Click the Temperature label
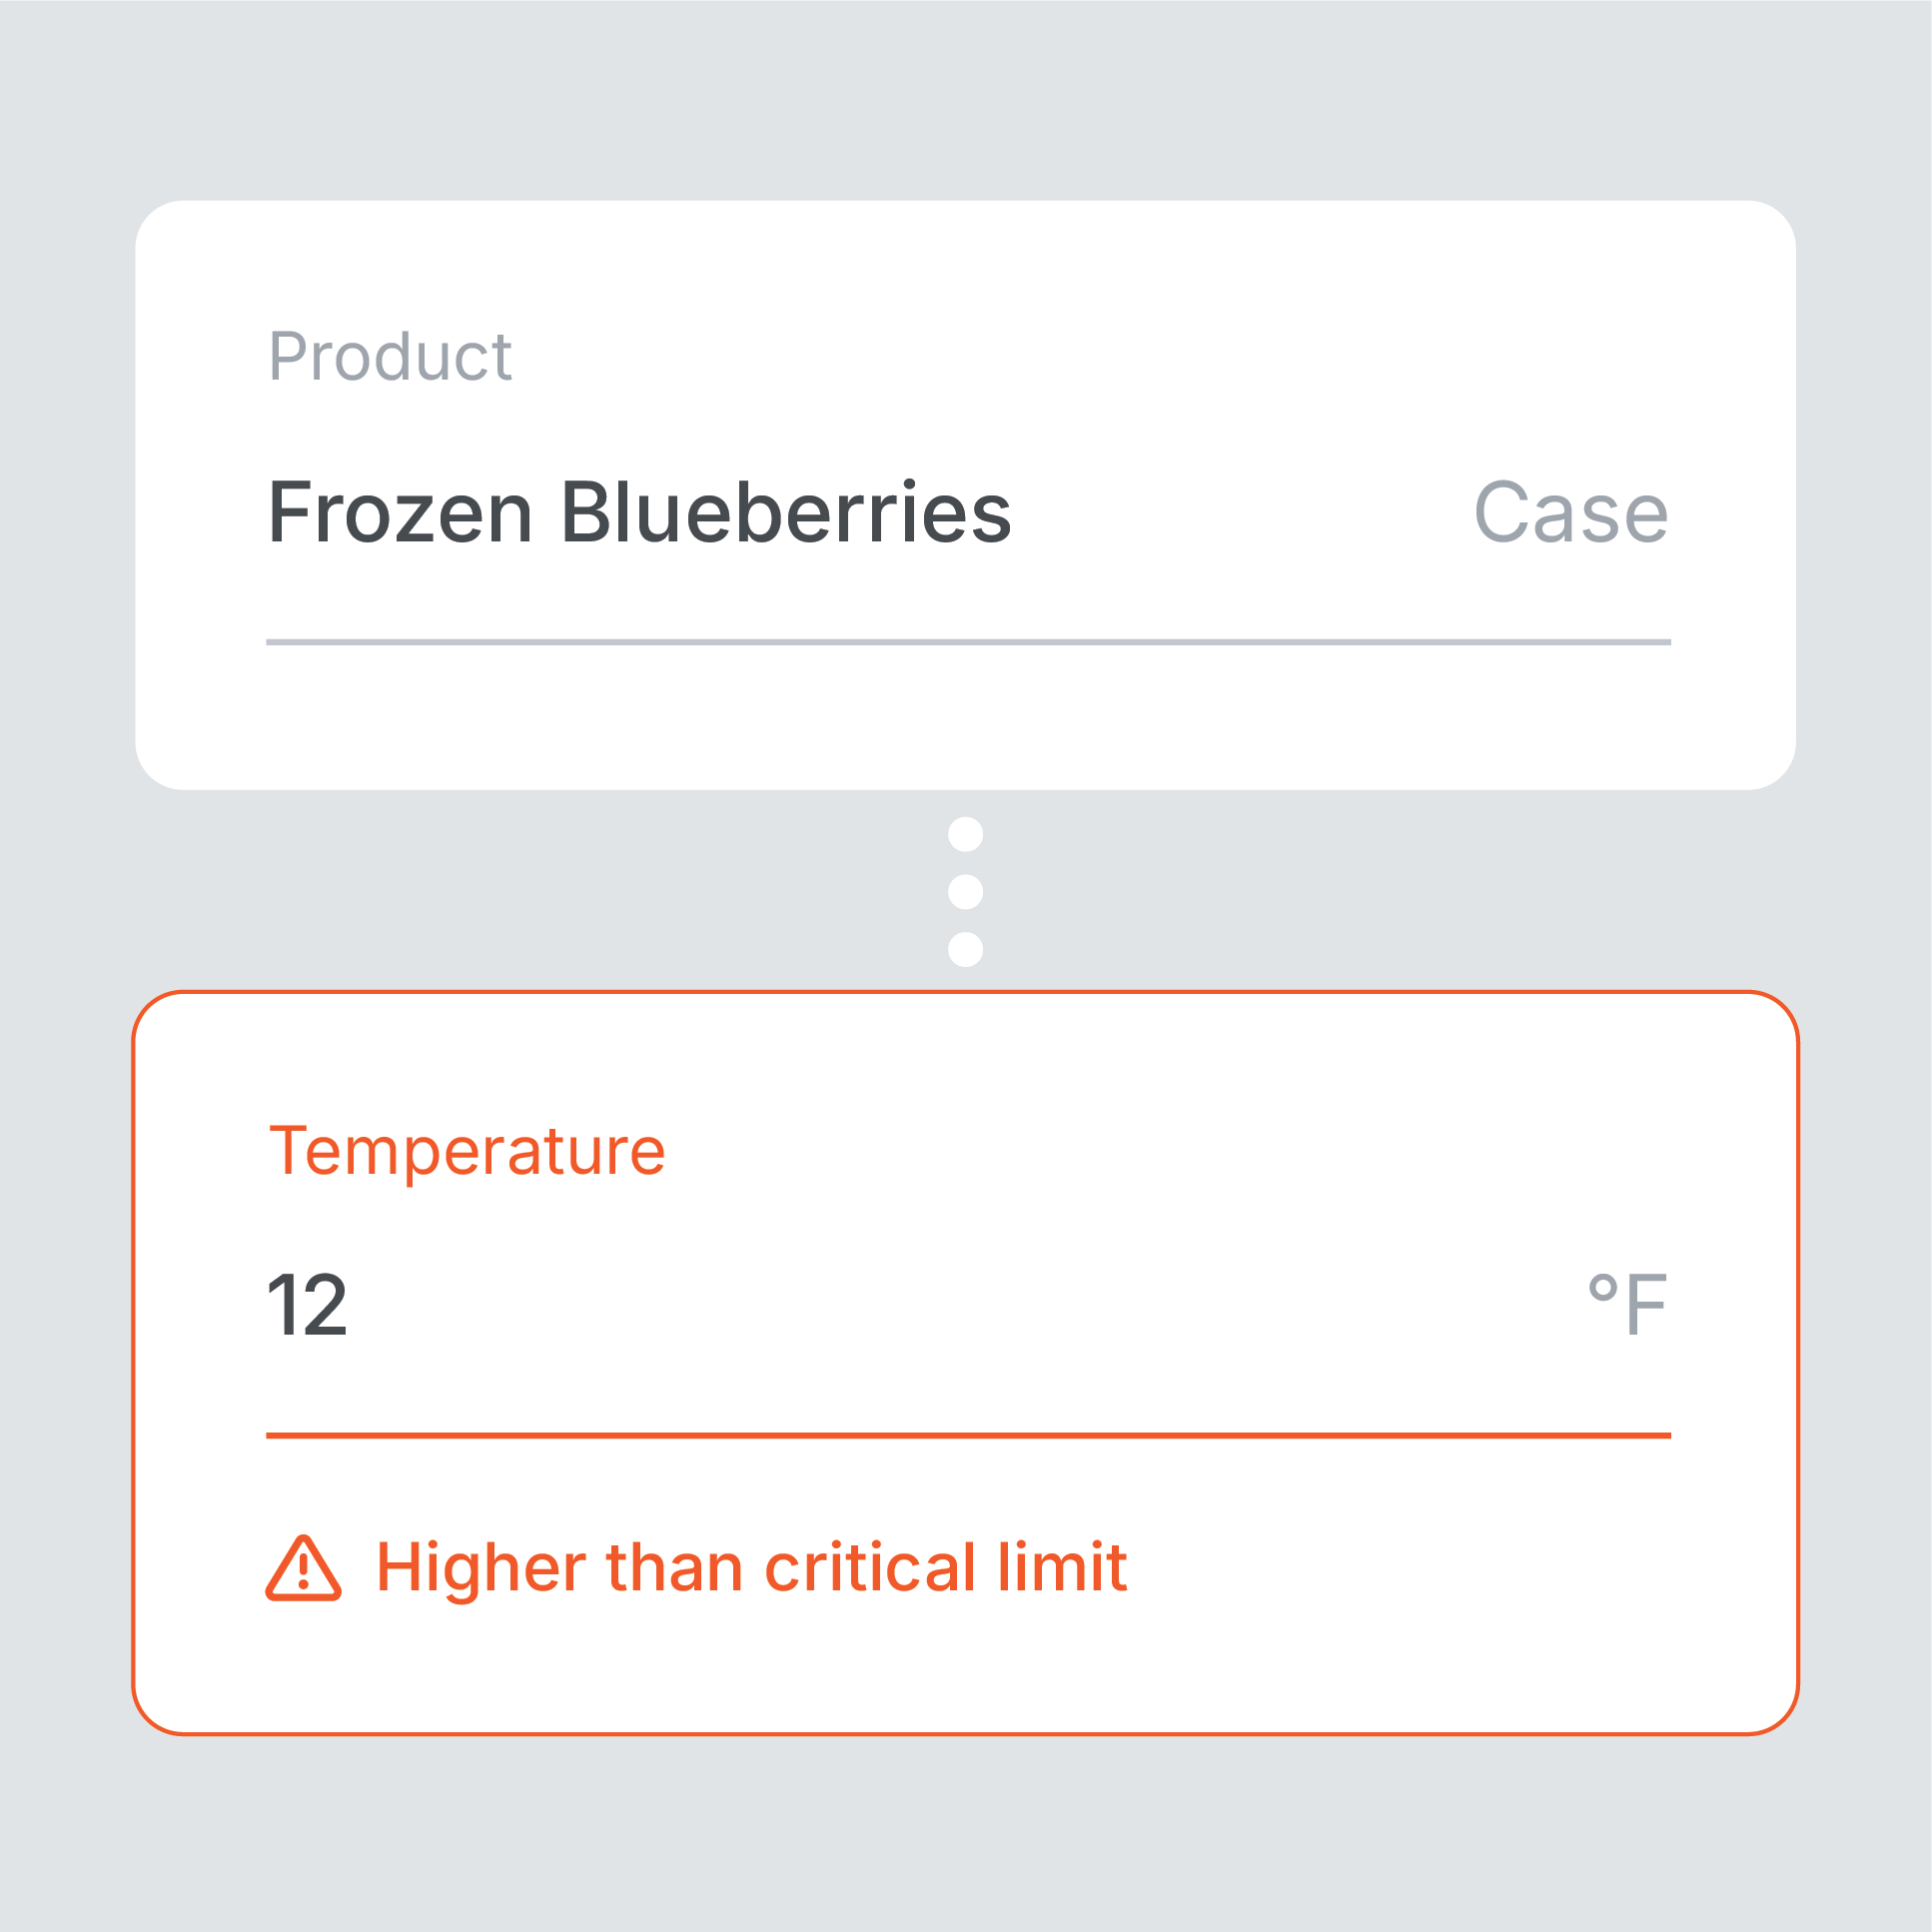The image size is (1932, 1932). [467, 1151]
